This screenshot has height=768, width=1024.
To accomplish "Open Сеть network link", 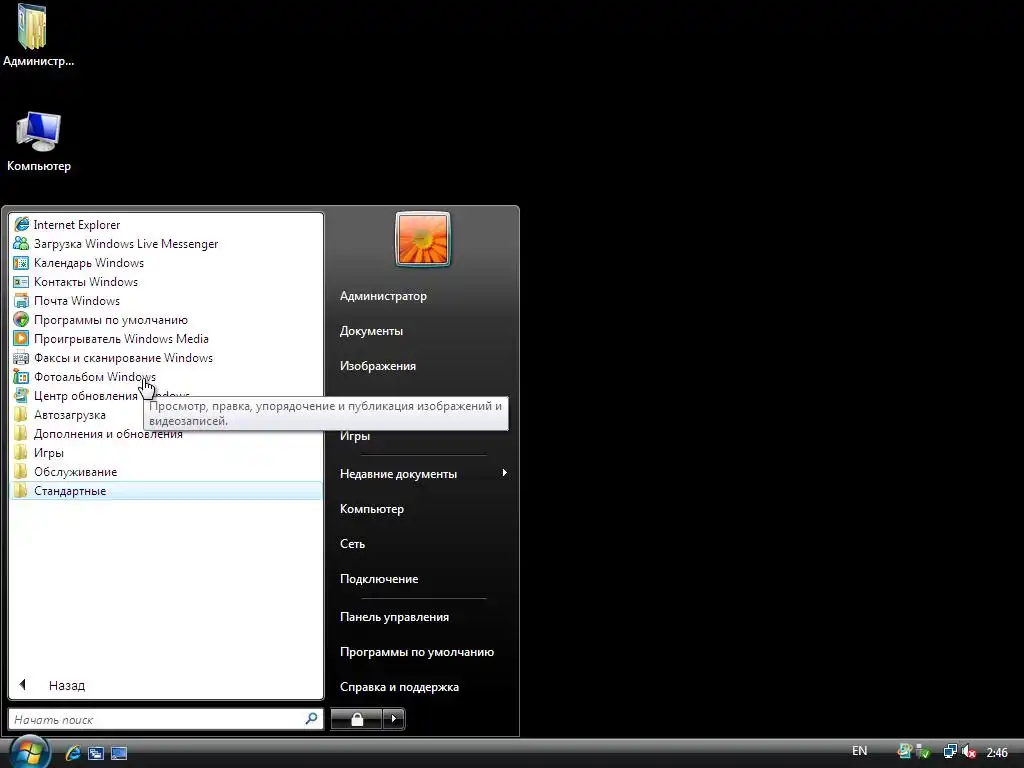I will 352,543.
